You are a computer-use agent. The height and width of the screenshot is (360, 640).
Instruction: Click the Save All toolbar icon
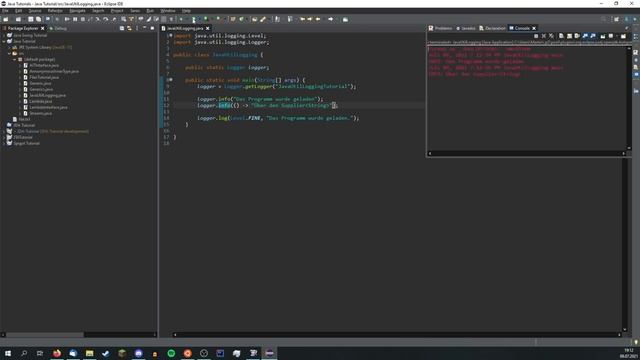click(x=38, y=19)
